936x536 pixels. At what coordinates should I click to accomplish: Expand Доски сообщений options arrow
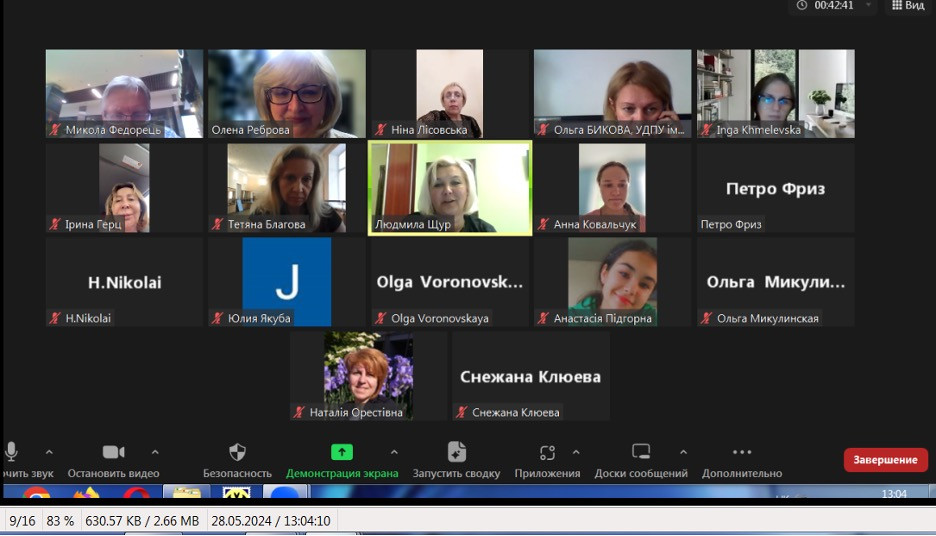(683, 452)
